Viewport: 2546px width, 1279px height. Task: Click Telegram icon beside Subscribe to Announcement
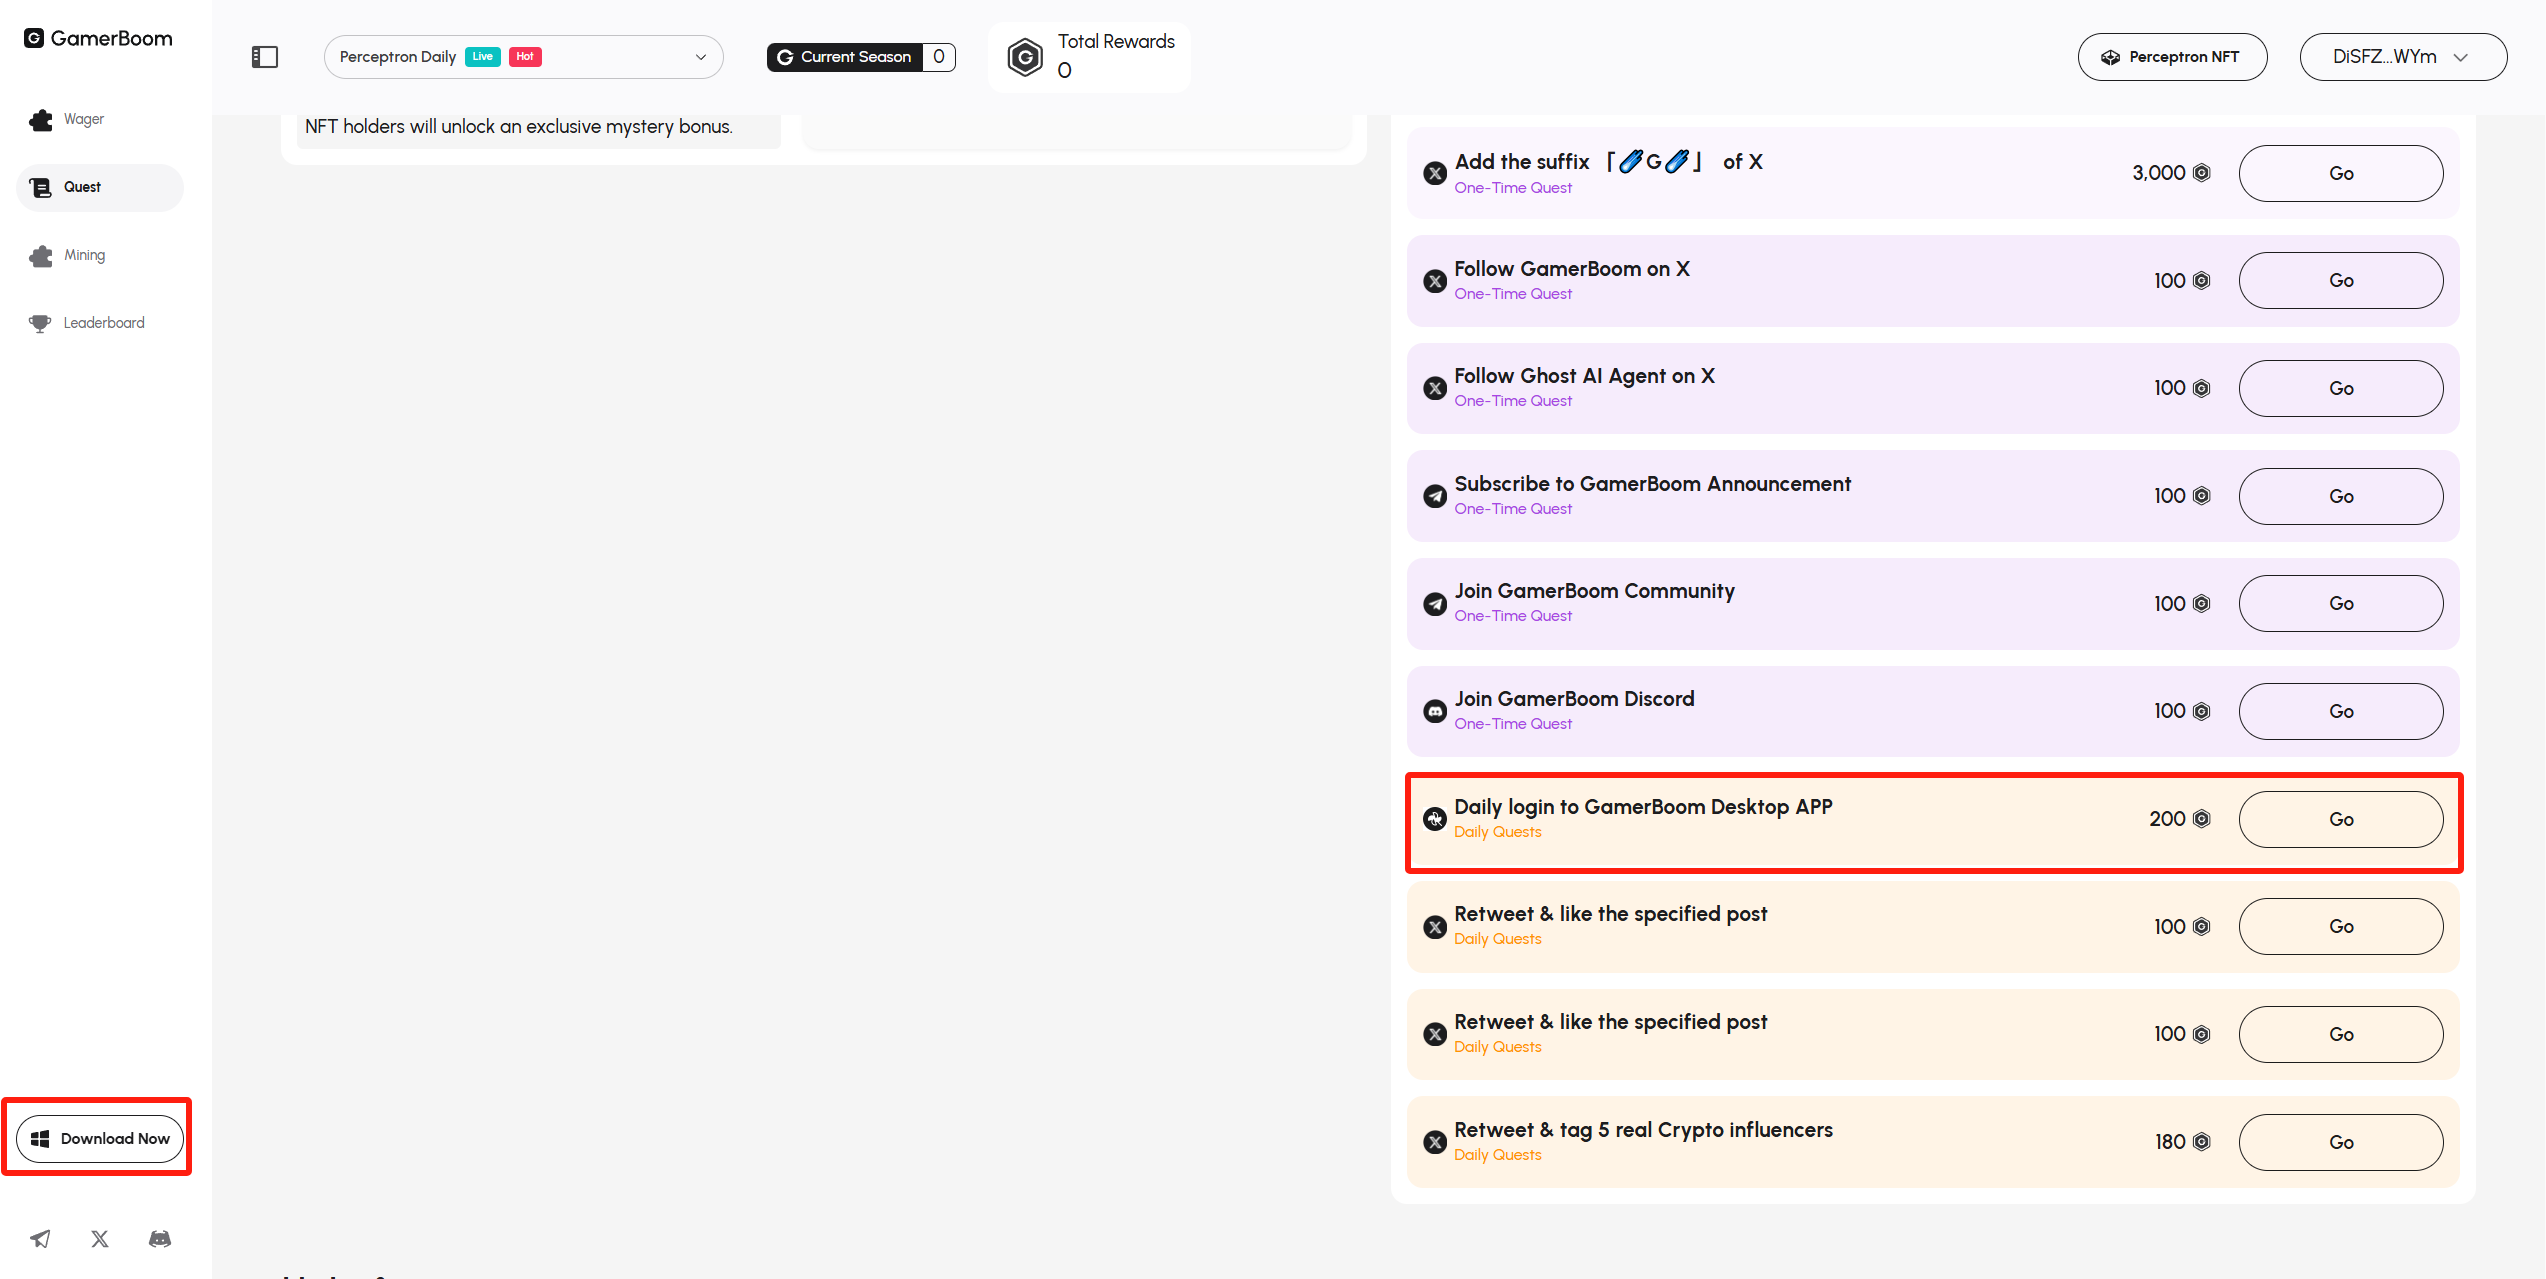1435,496
